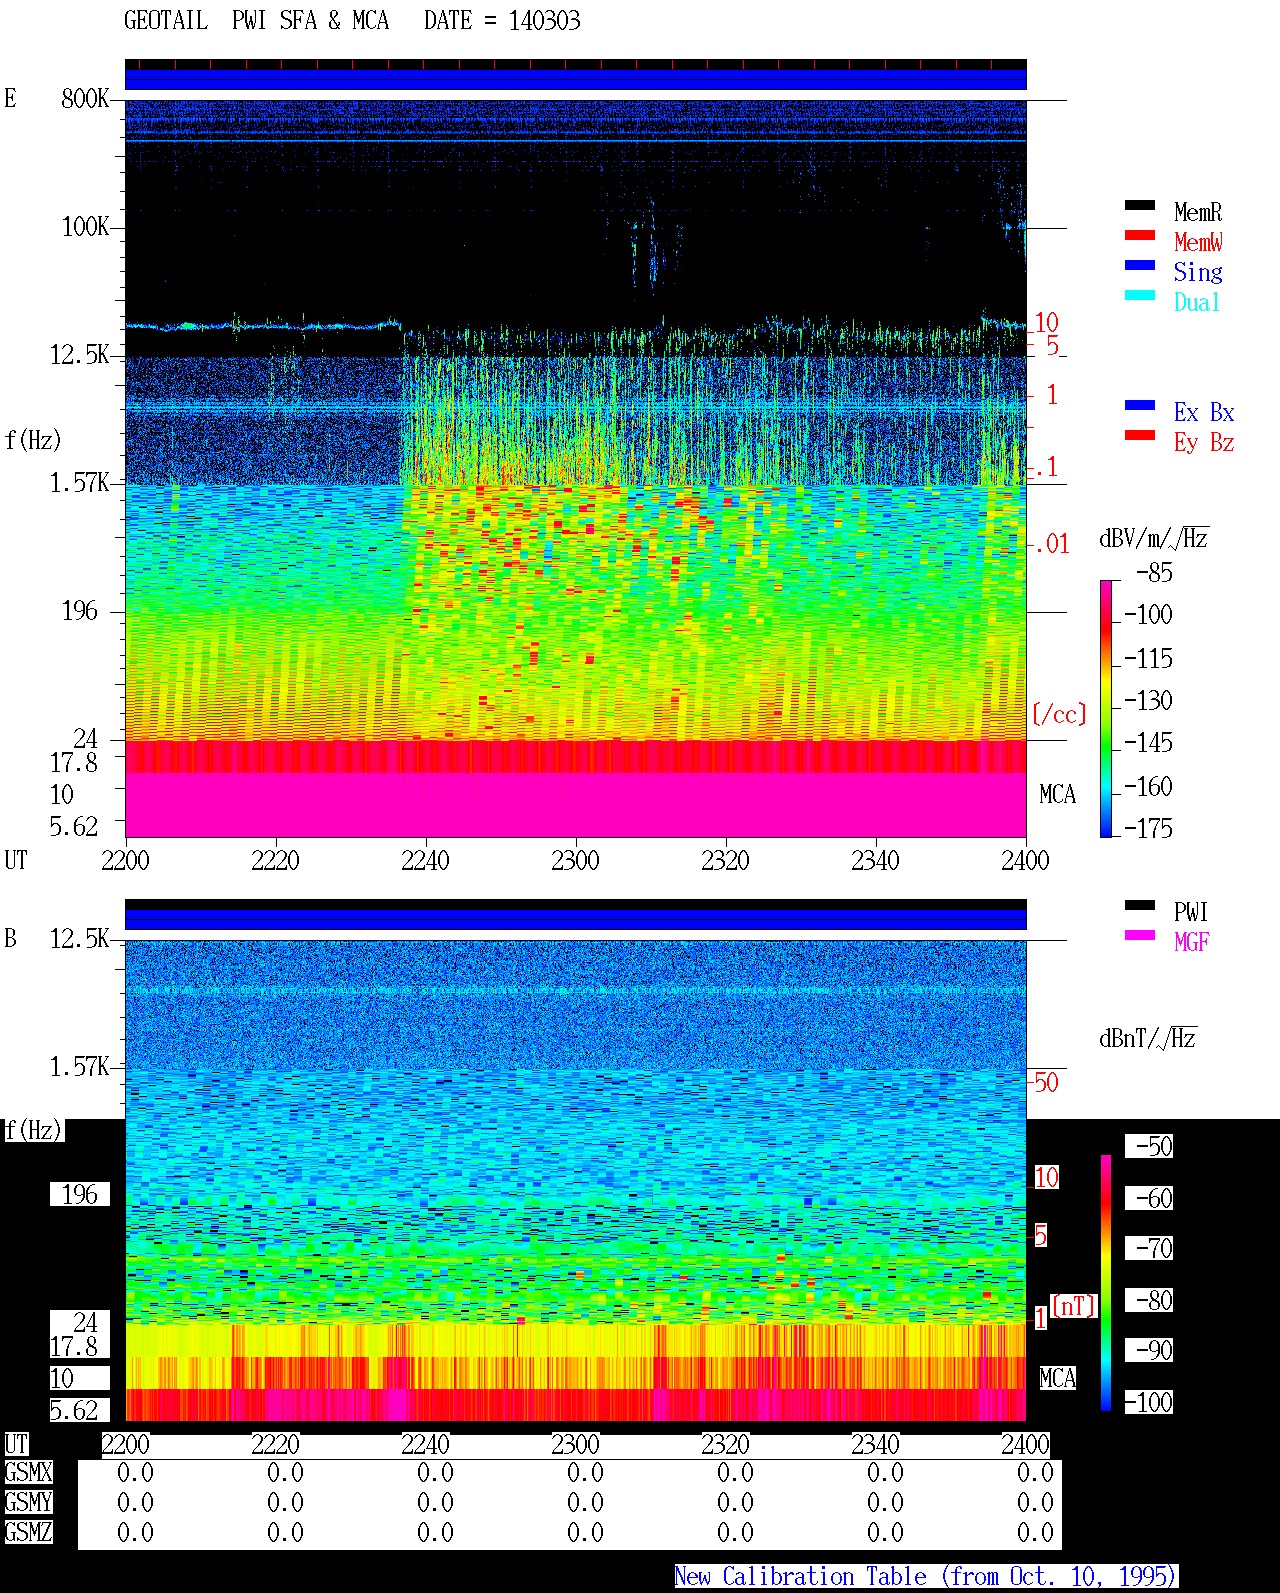Image resolution: width=1280 pixels, height=1593 pixels.
Task: Click the "800K" frequency axis label
Action: point(85,98)
